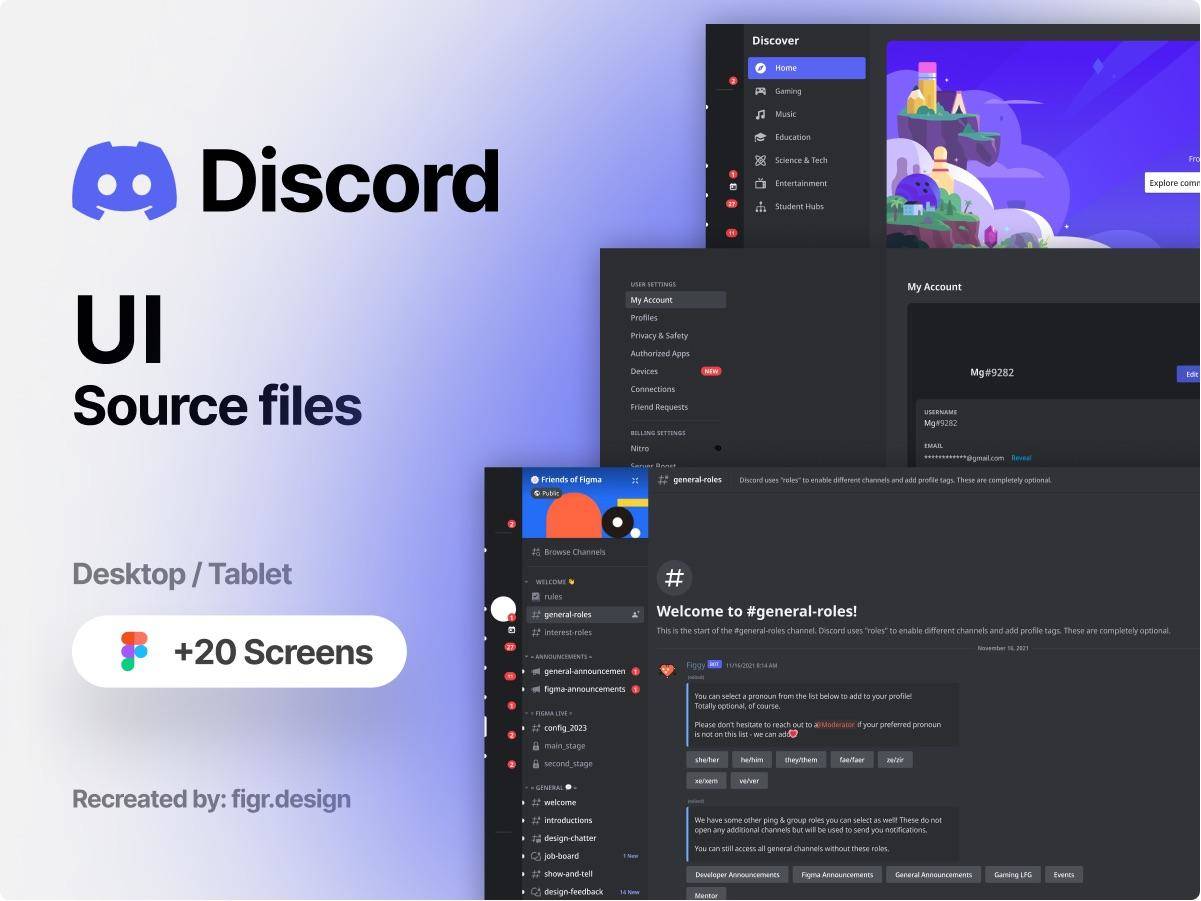This screenshot has width=1201, height=901.
Task: Collapse the FIGMA LIVE category
Action: click(551, 713)
